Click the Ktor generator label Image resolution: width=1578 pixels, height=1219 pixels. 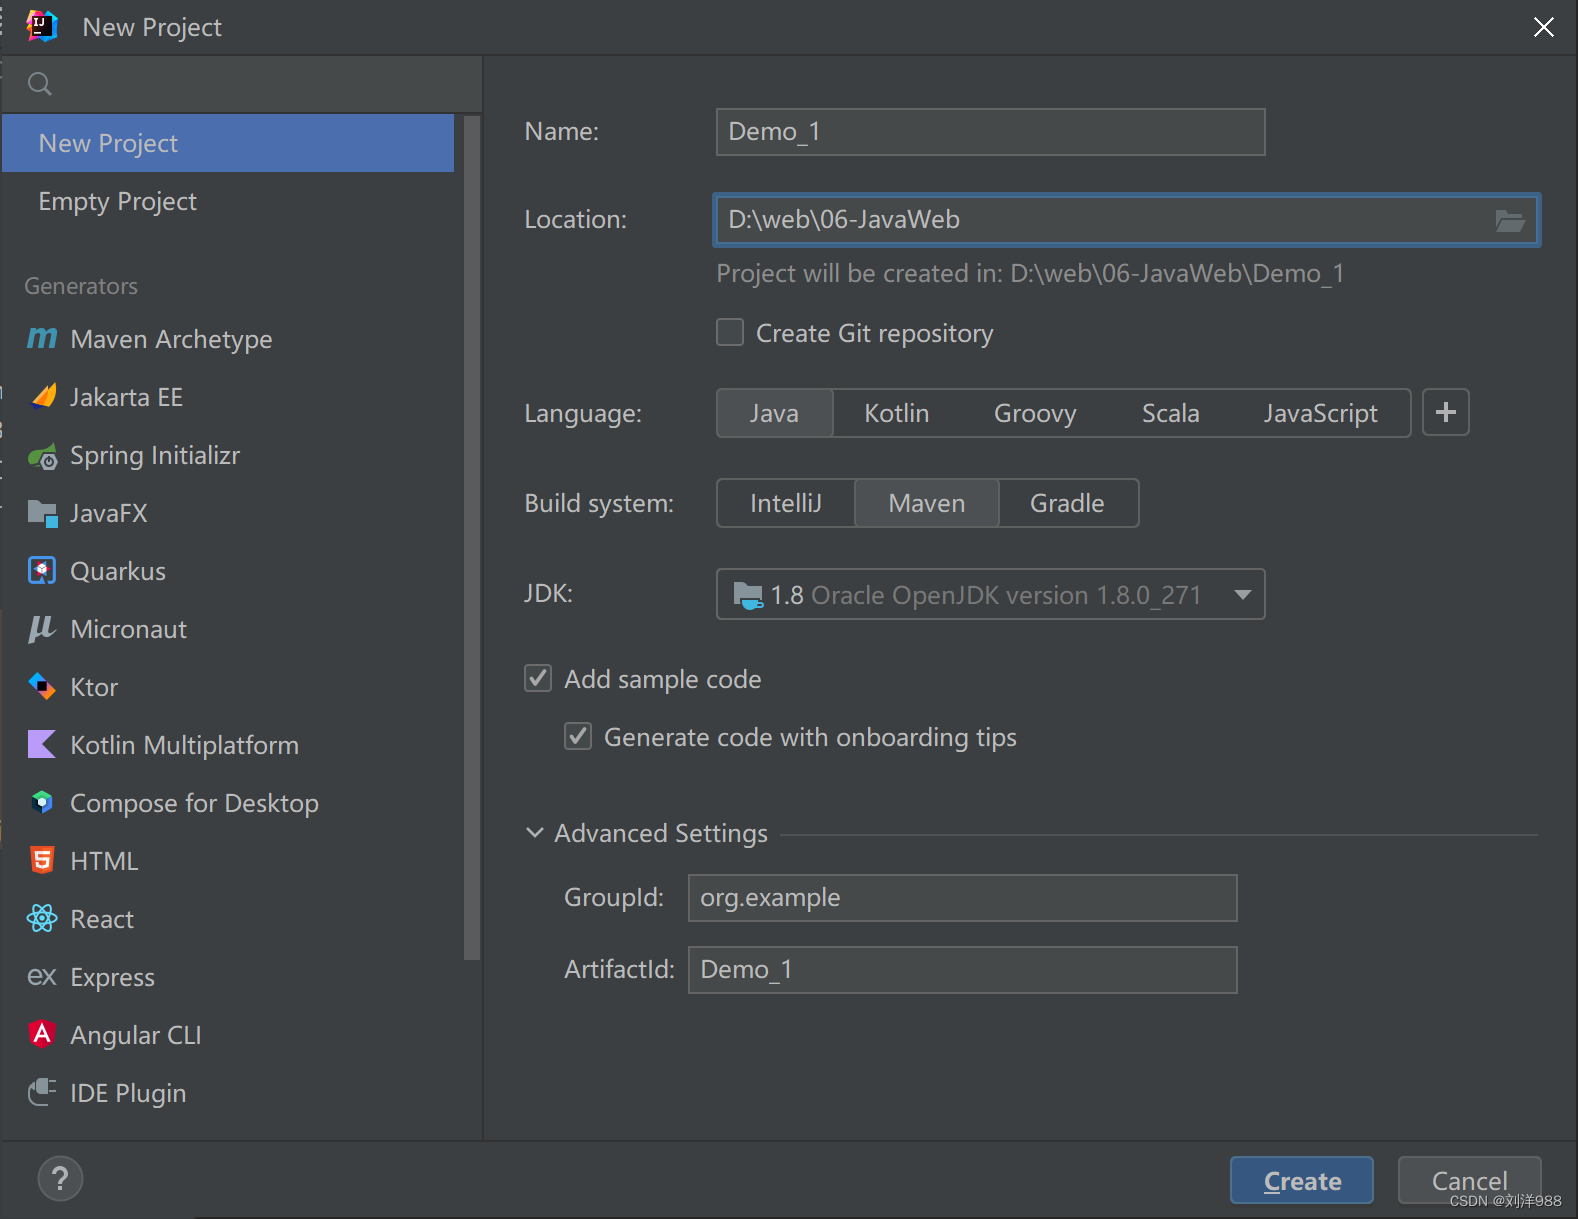pyautogui.click(x=94, y=687)
